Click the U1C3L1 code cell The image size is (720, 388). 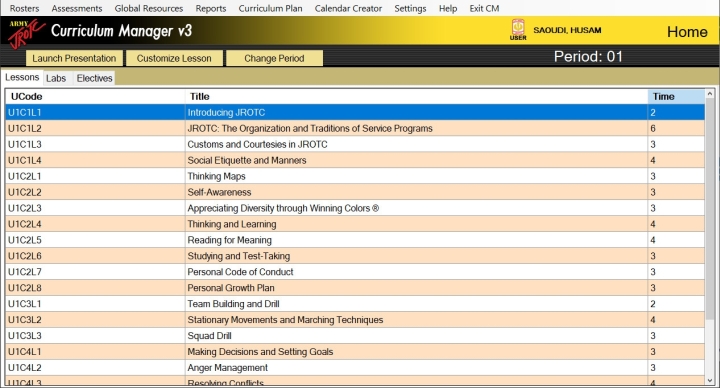pos(95,304)
